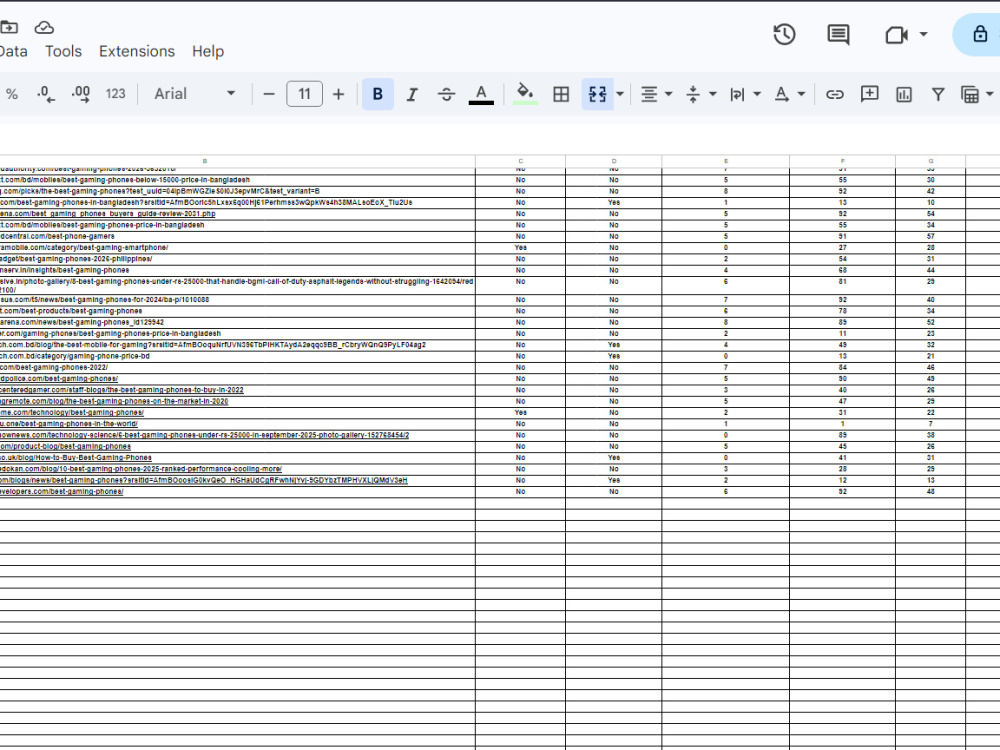Viewport: 1000px width, 750px height.
Task: Click the vertical align icon
Action: pos(693,94)
